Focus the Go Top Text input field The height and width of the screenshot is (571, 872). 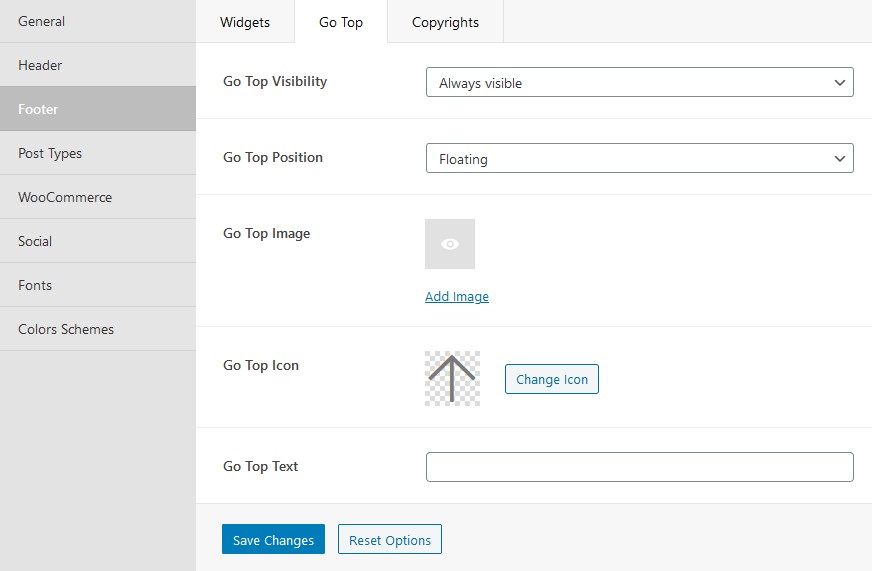(640, 467)
